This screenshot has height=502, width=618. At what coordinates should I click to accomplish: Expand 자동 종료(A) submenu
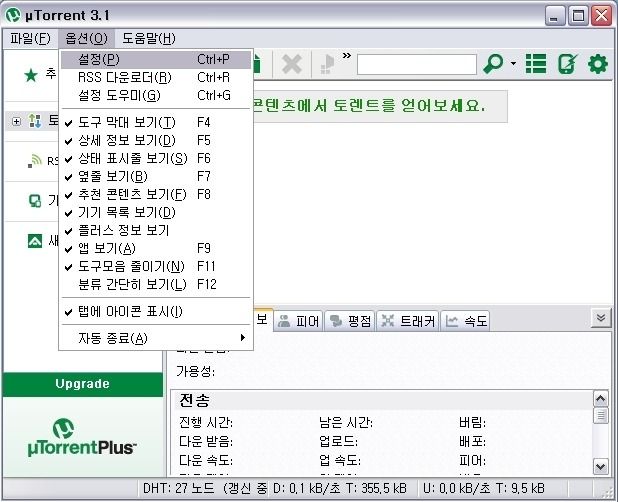coord(156,338)
